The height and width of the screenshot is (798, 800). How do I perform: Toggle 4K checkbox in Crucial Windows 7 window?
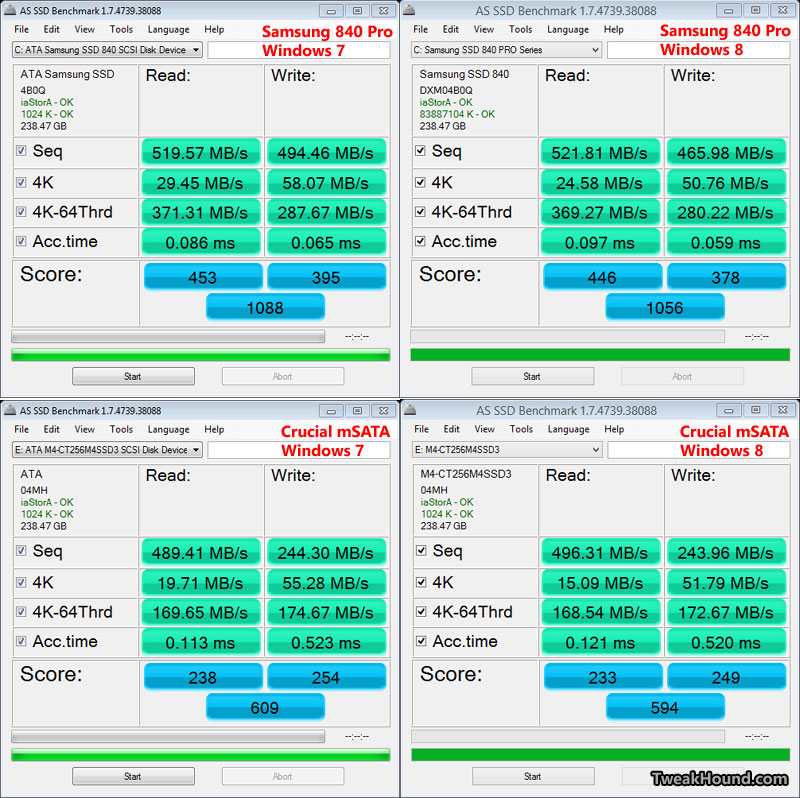pyautogui.click(x=21, y=582)
